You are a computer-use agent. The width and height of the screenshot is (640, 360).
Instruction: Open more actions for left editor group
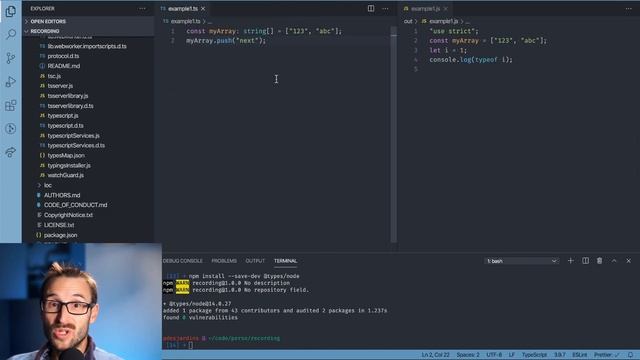click(x=385, y=9)
